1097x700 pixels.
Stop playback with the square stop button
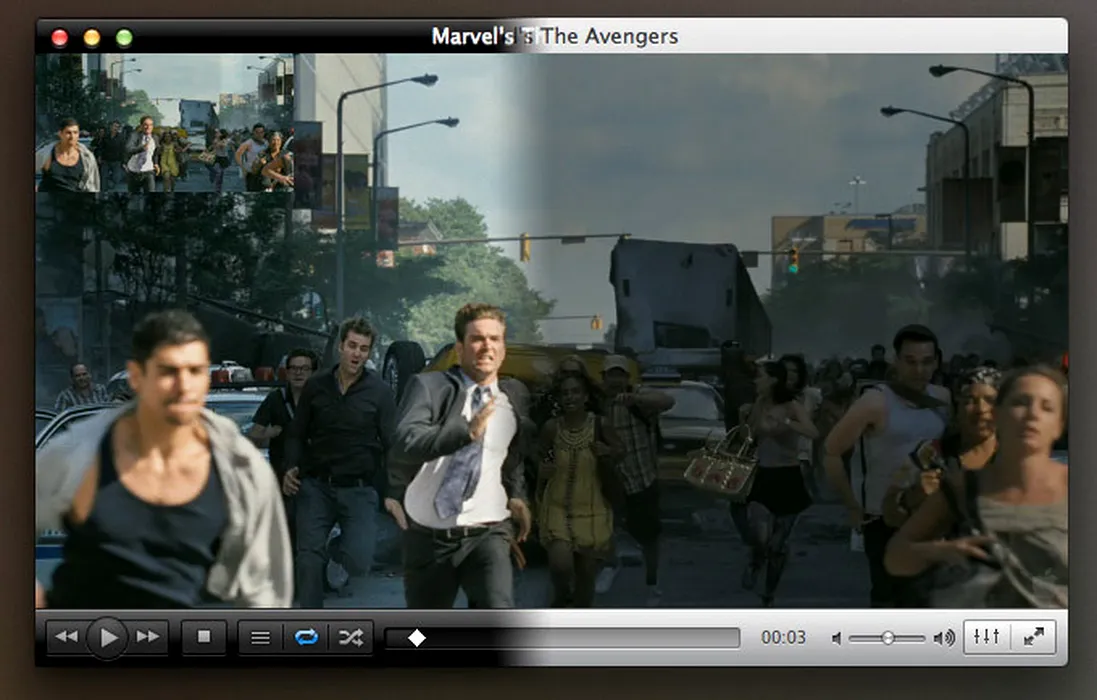click(204, 637)
